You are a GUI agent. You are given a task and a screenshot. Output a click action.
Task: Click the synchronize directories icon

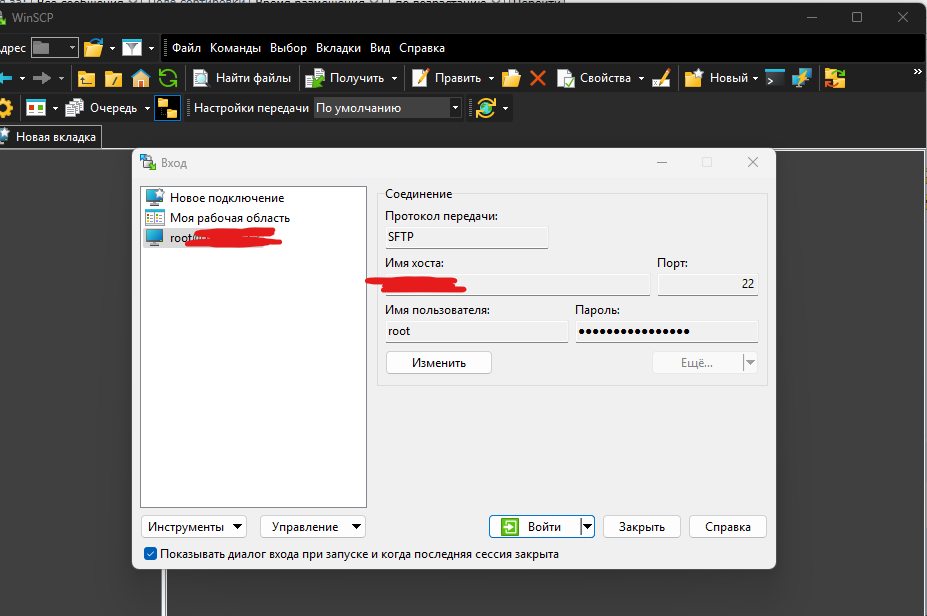click(835, 78)
